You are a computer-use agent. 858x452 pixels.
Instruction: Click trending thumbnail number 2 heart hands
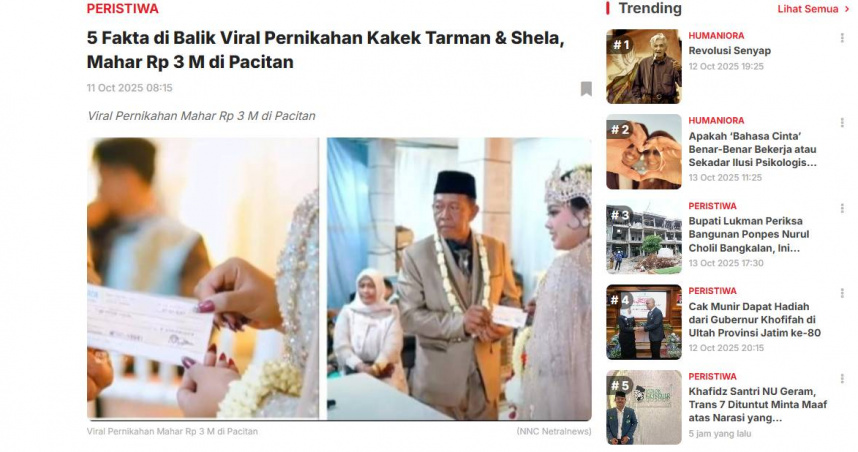tap(644, 152)
